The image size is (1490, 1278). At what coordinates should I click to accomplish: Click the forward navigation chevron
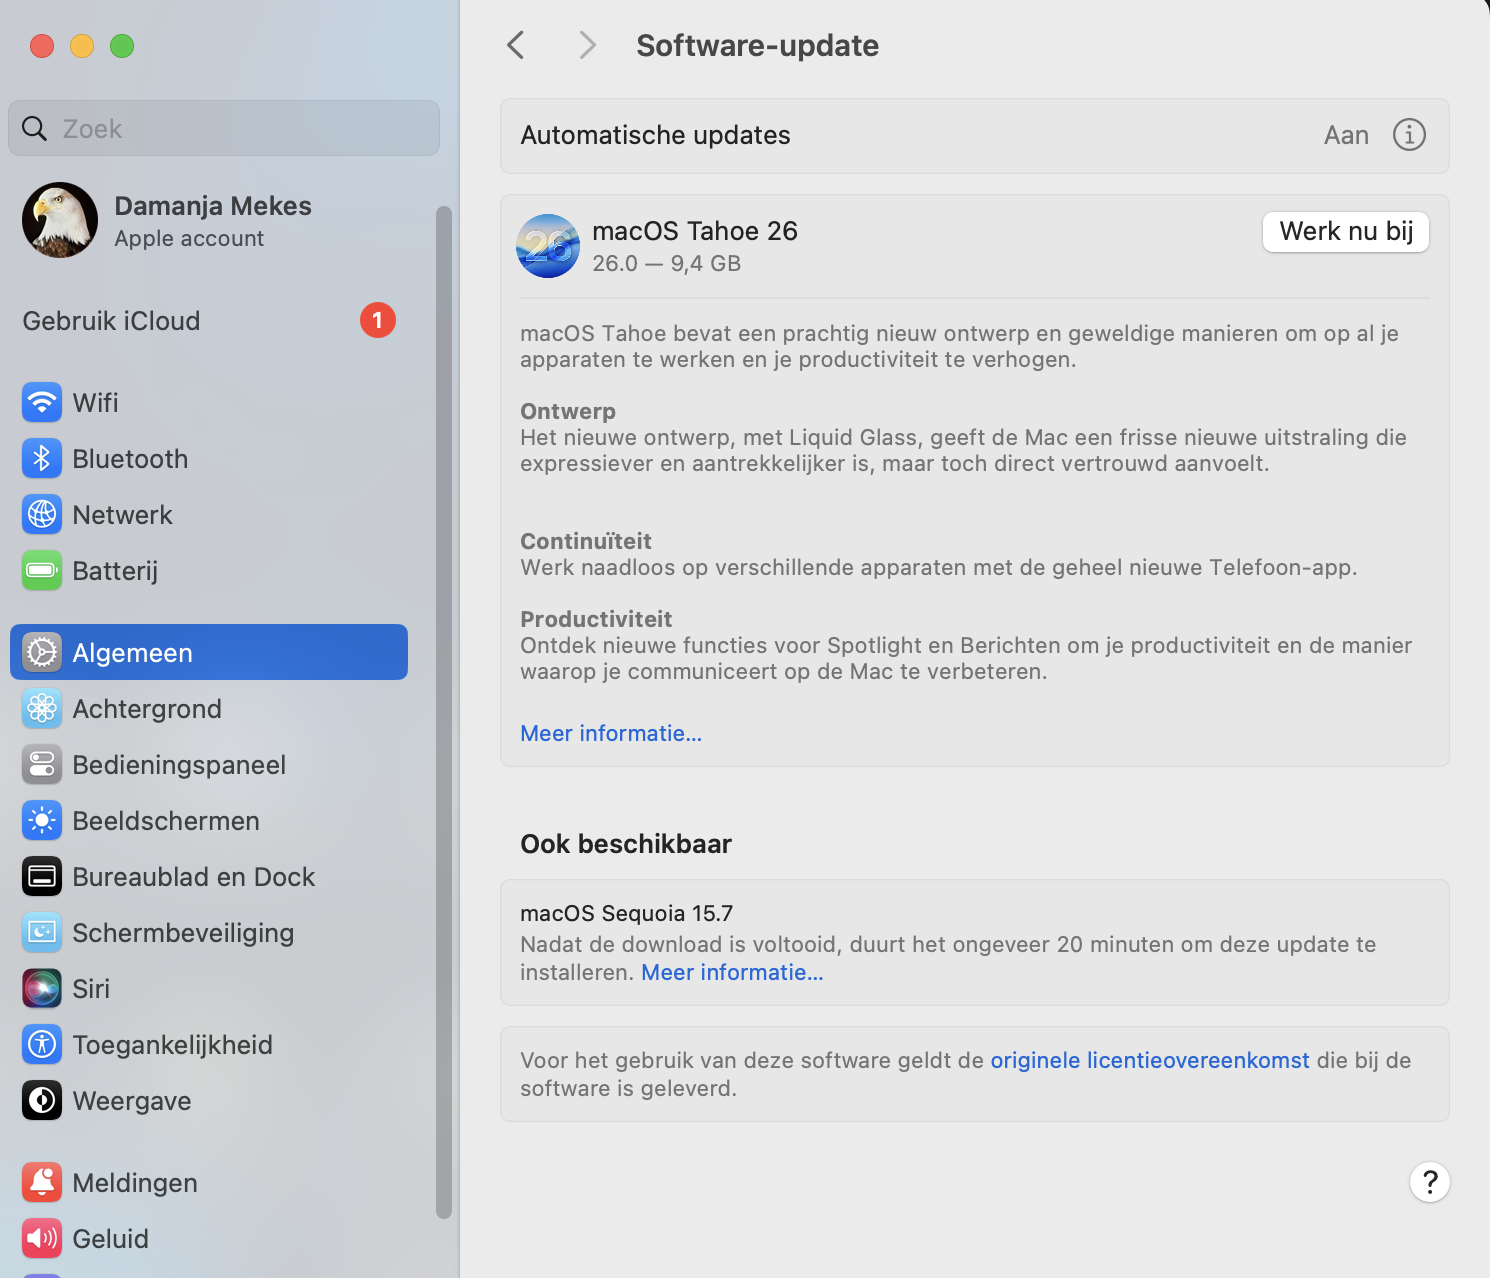586,45
